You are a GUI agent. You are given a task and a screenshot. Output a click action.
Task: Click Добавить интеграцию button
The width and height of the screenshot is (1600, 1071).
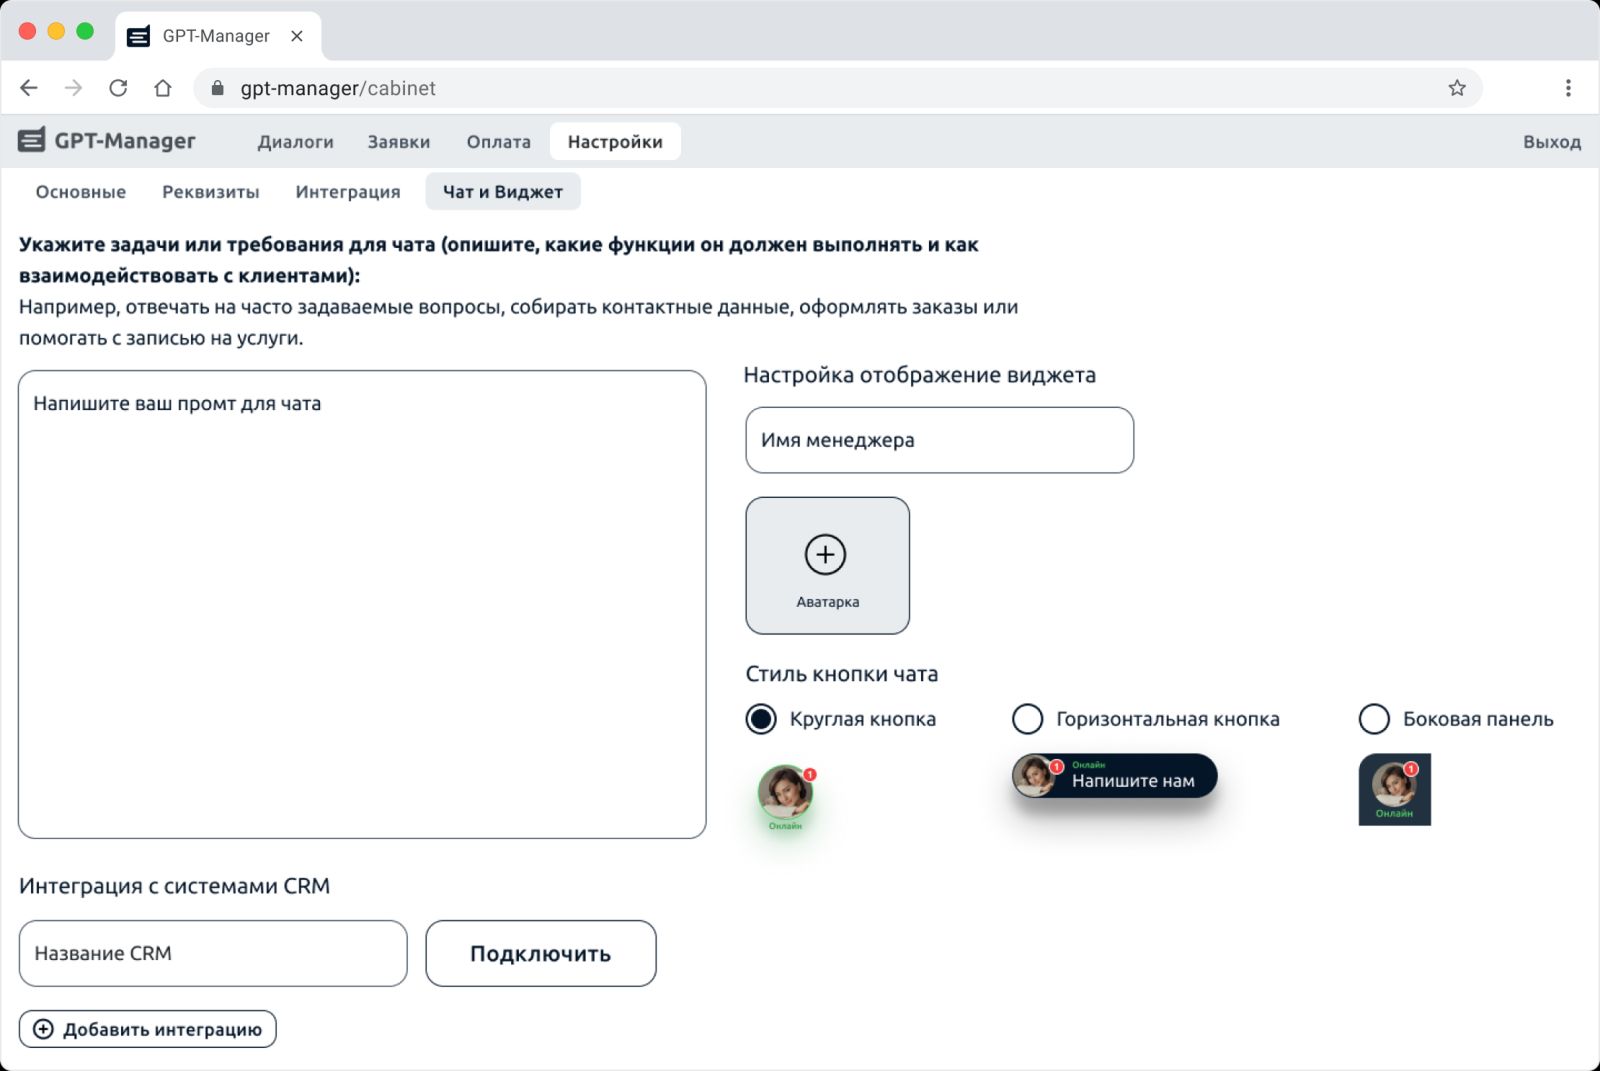click(148, 1029)
